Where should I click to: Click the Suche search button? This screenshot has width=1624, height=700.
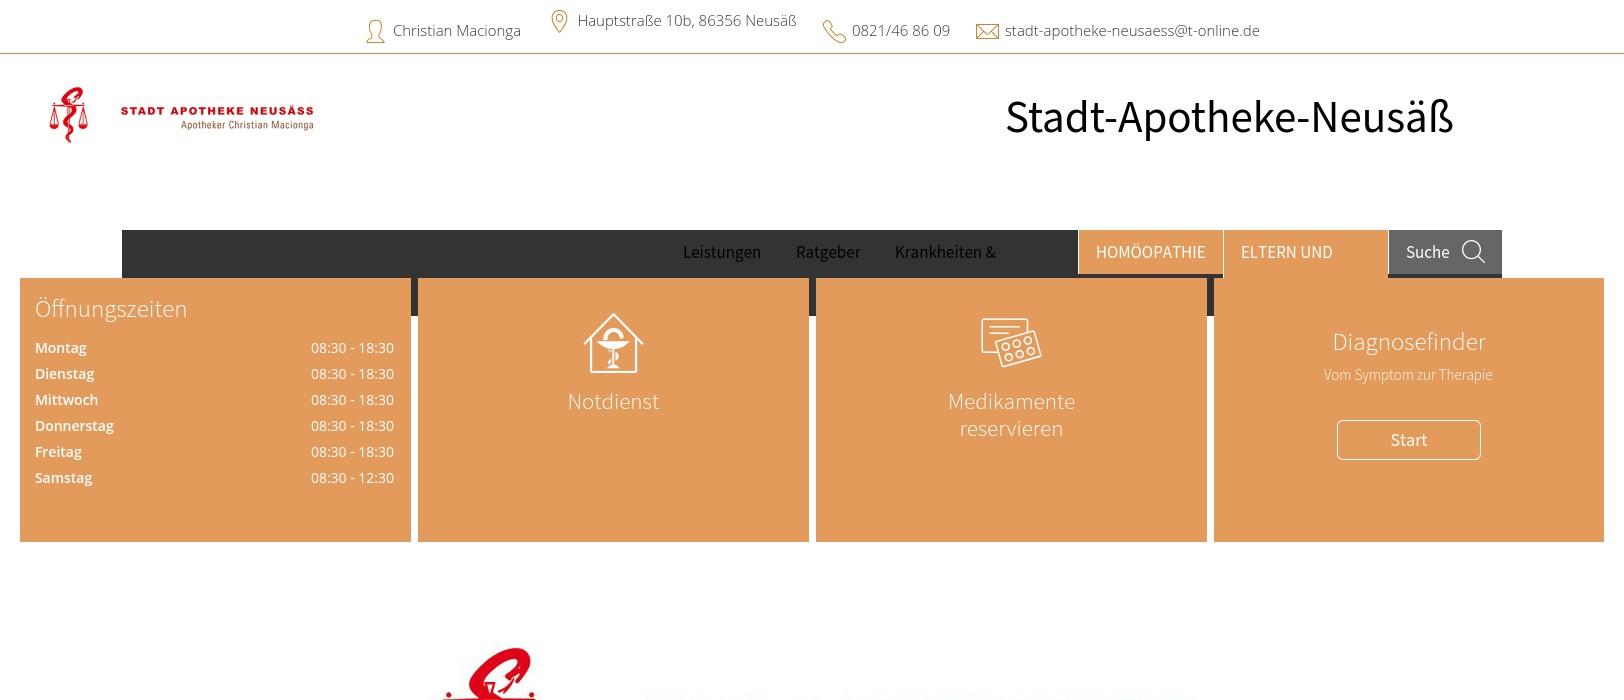1427,253
